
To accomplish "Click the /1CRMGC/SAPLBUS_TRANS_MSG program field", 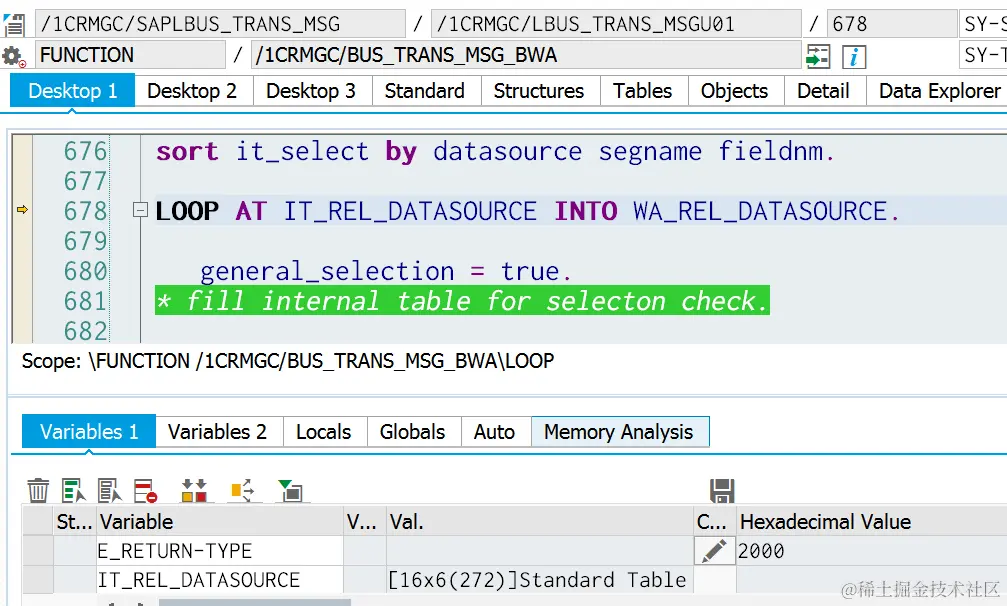I will 220,24.
